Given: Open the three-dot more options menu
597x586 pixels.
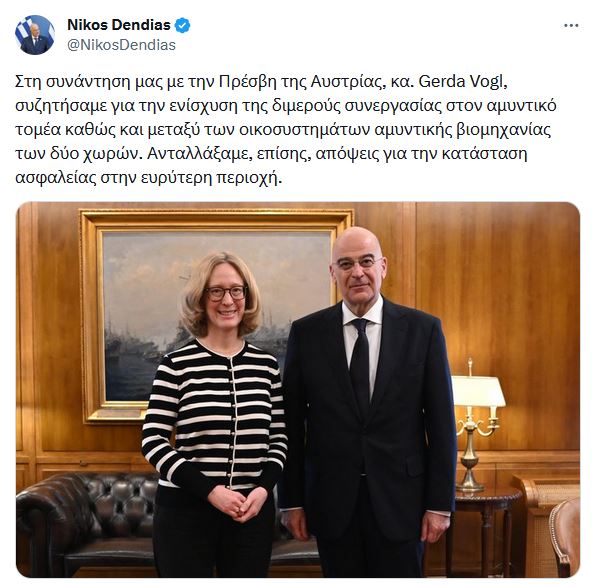Looking at the screenshot, I should (x=571, y=26).
